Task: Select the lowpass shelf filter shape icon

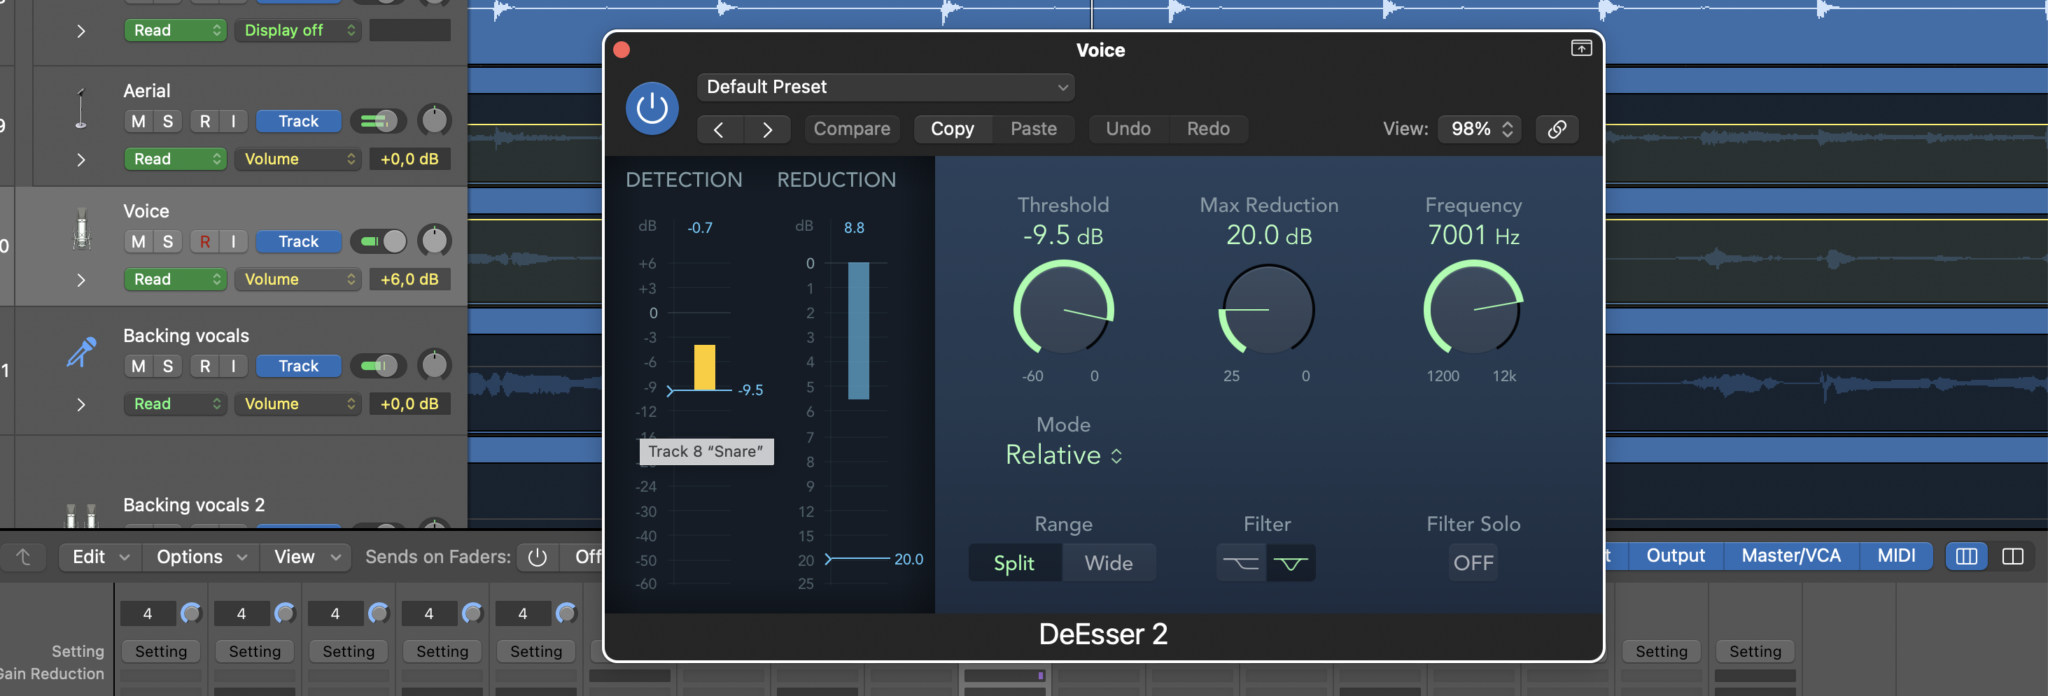Action: [x=1242, y=563]
